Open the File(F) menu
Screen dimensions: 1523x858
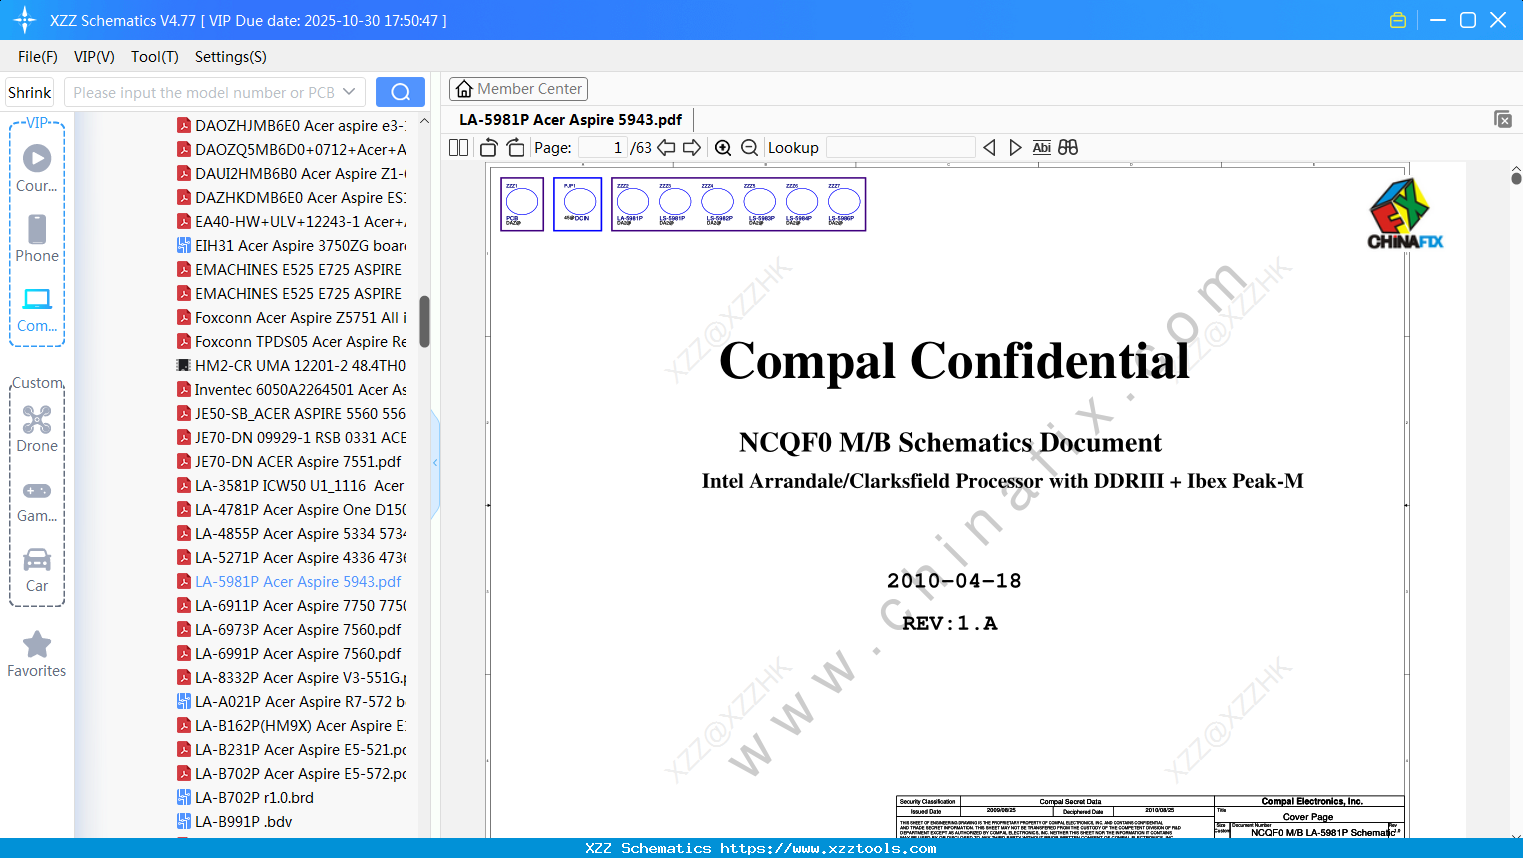(x=38, y=57)
